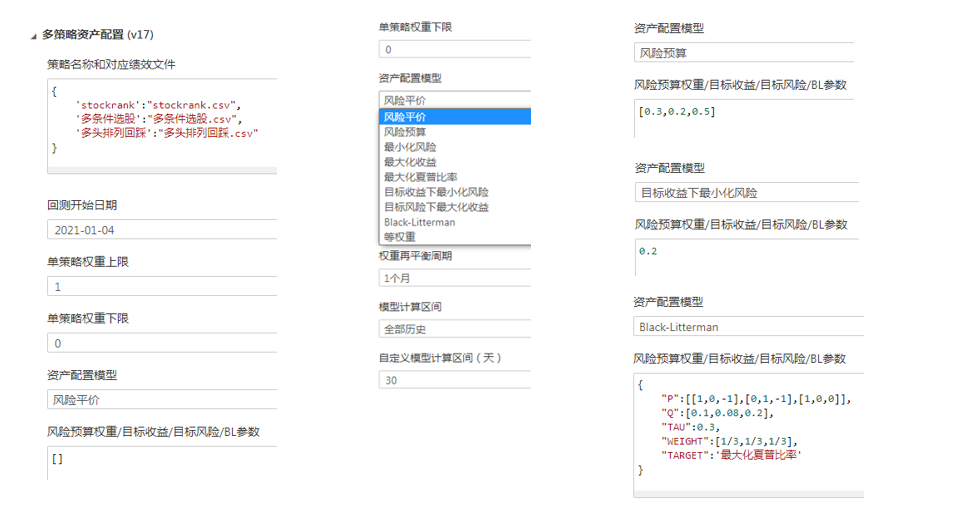Screen dimensions: 973x516
Task: Click the 自定义模型计算区间（天）label
Action: point(440,358)
